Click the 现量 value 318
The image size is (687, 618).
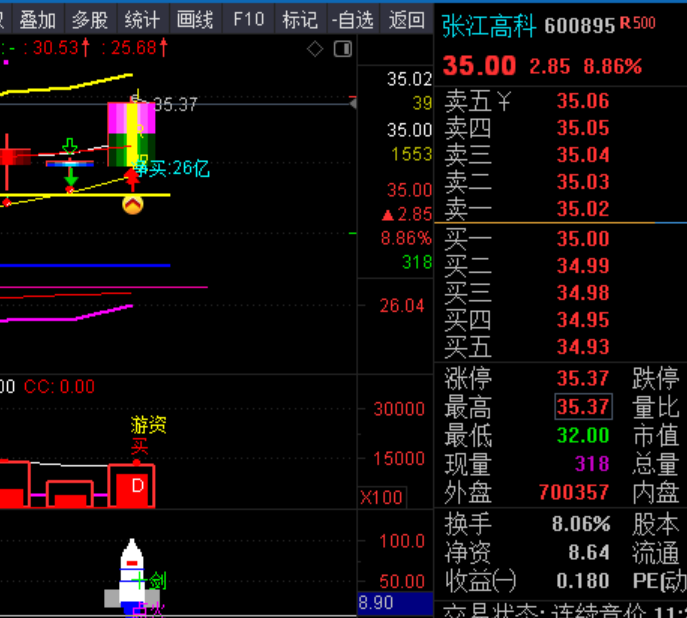click(592, 464)
